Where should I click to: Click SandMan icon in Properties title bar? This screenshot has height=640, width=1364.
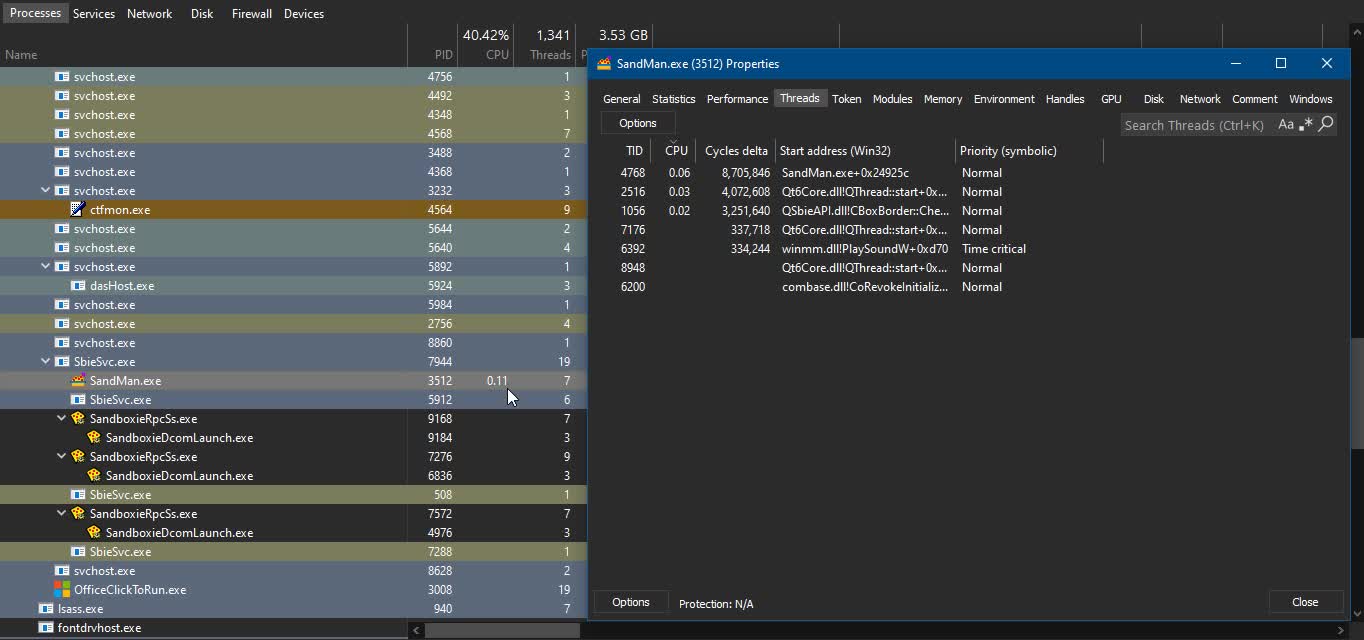click(x=604, y=64)
